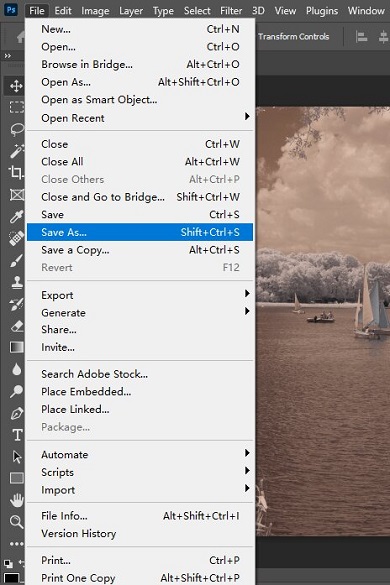Select the Rectangular Marquee tool
Viewport: 390px width, 585px height.
pyautogui.click(x=16, y=107)
